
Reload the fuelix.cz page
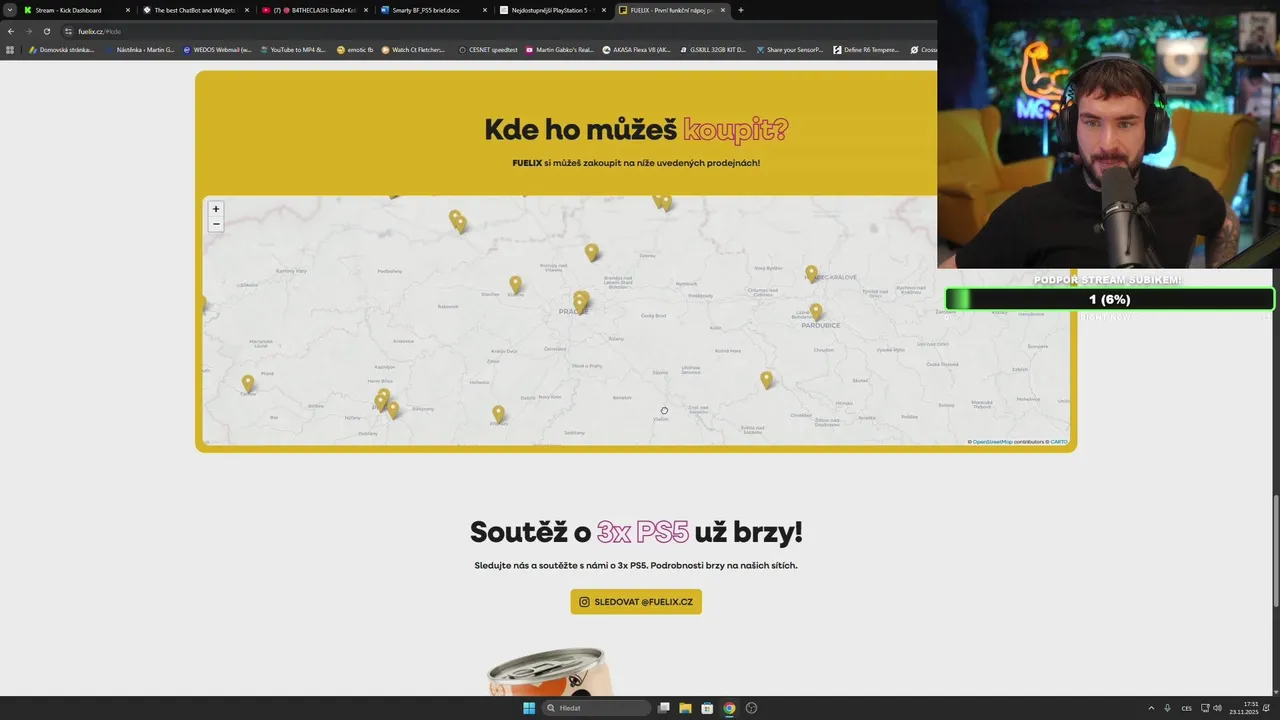(x=46, y=31)
